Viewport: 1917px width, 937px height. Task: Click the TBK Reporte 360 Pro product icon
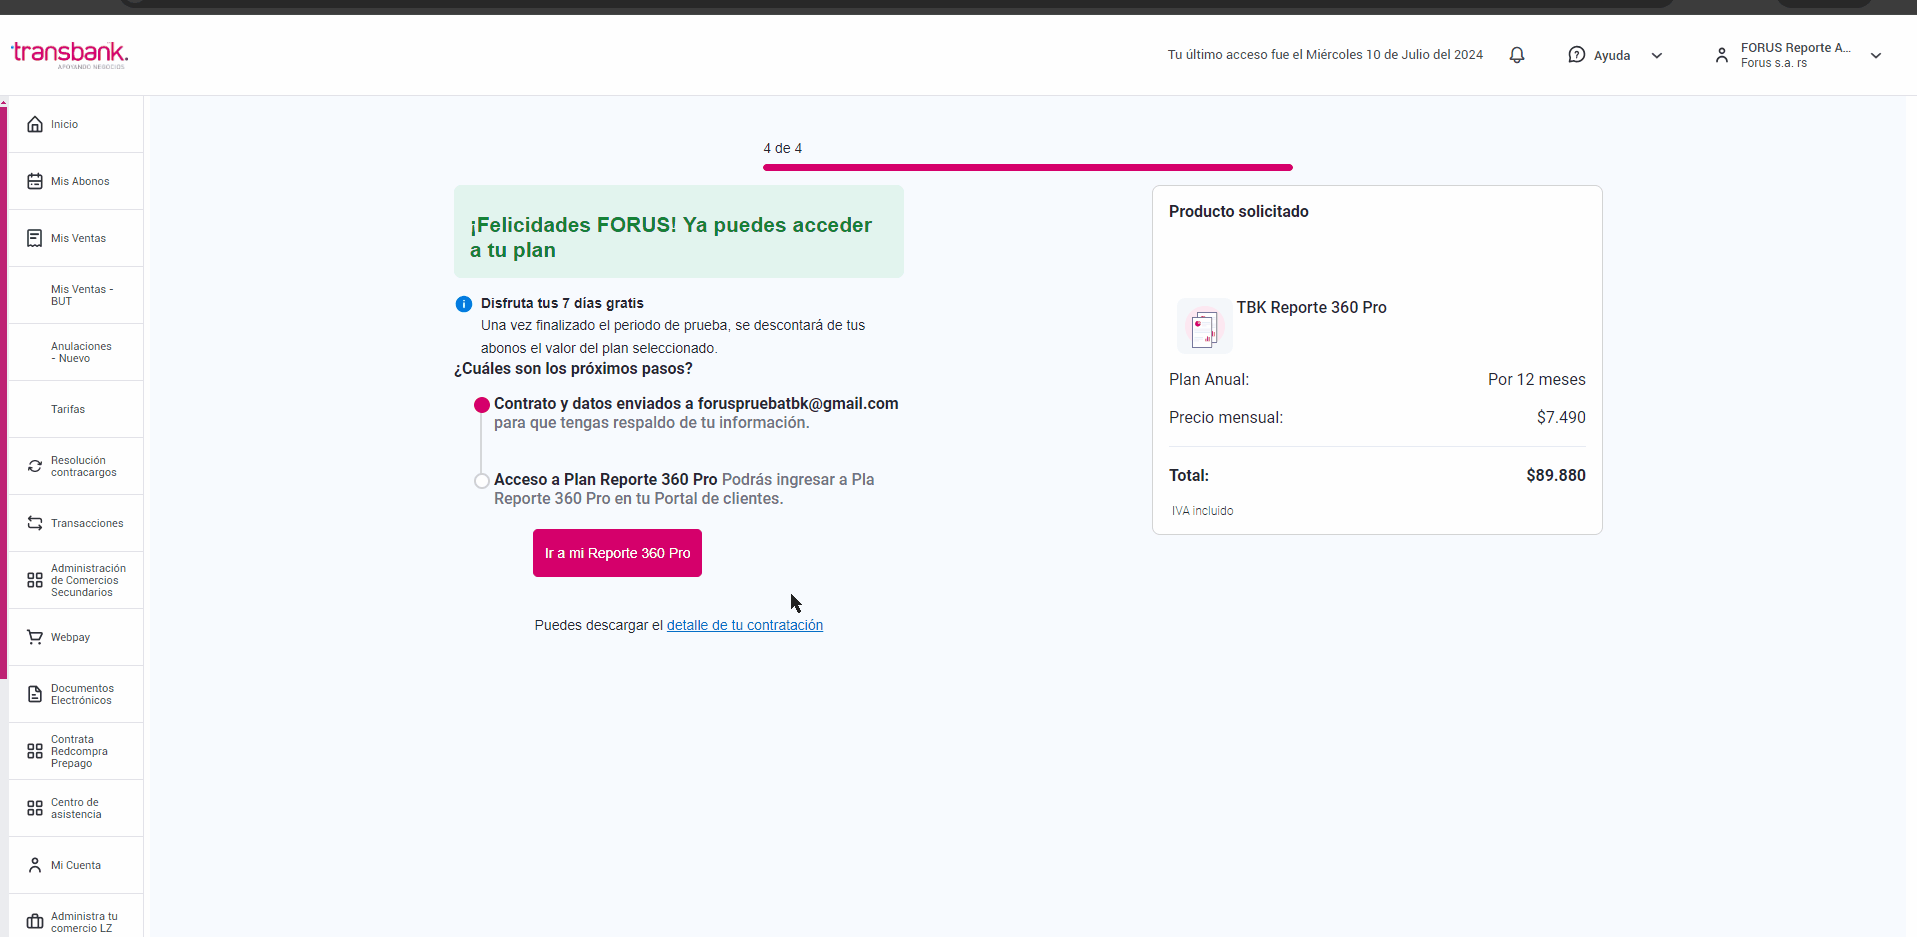point(1204,326)
